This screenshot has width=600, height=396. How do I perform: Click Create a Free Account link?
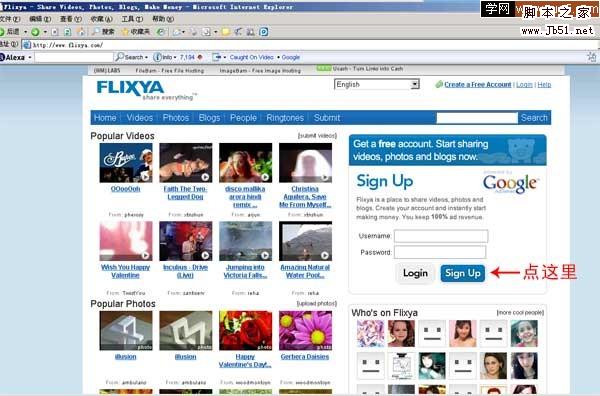click(478, 85)
